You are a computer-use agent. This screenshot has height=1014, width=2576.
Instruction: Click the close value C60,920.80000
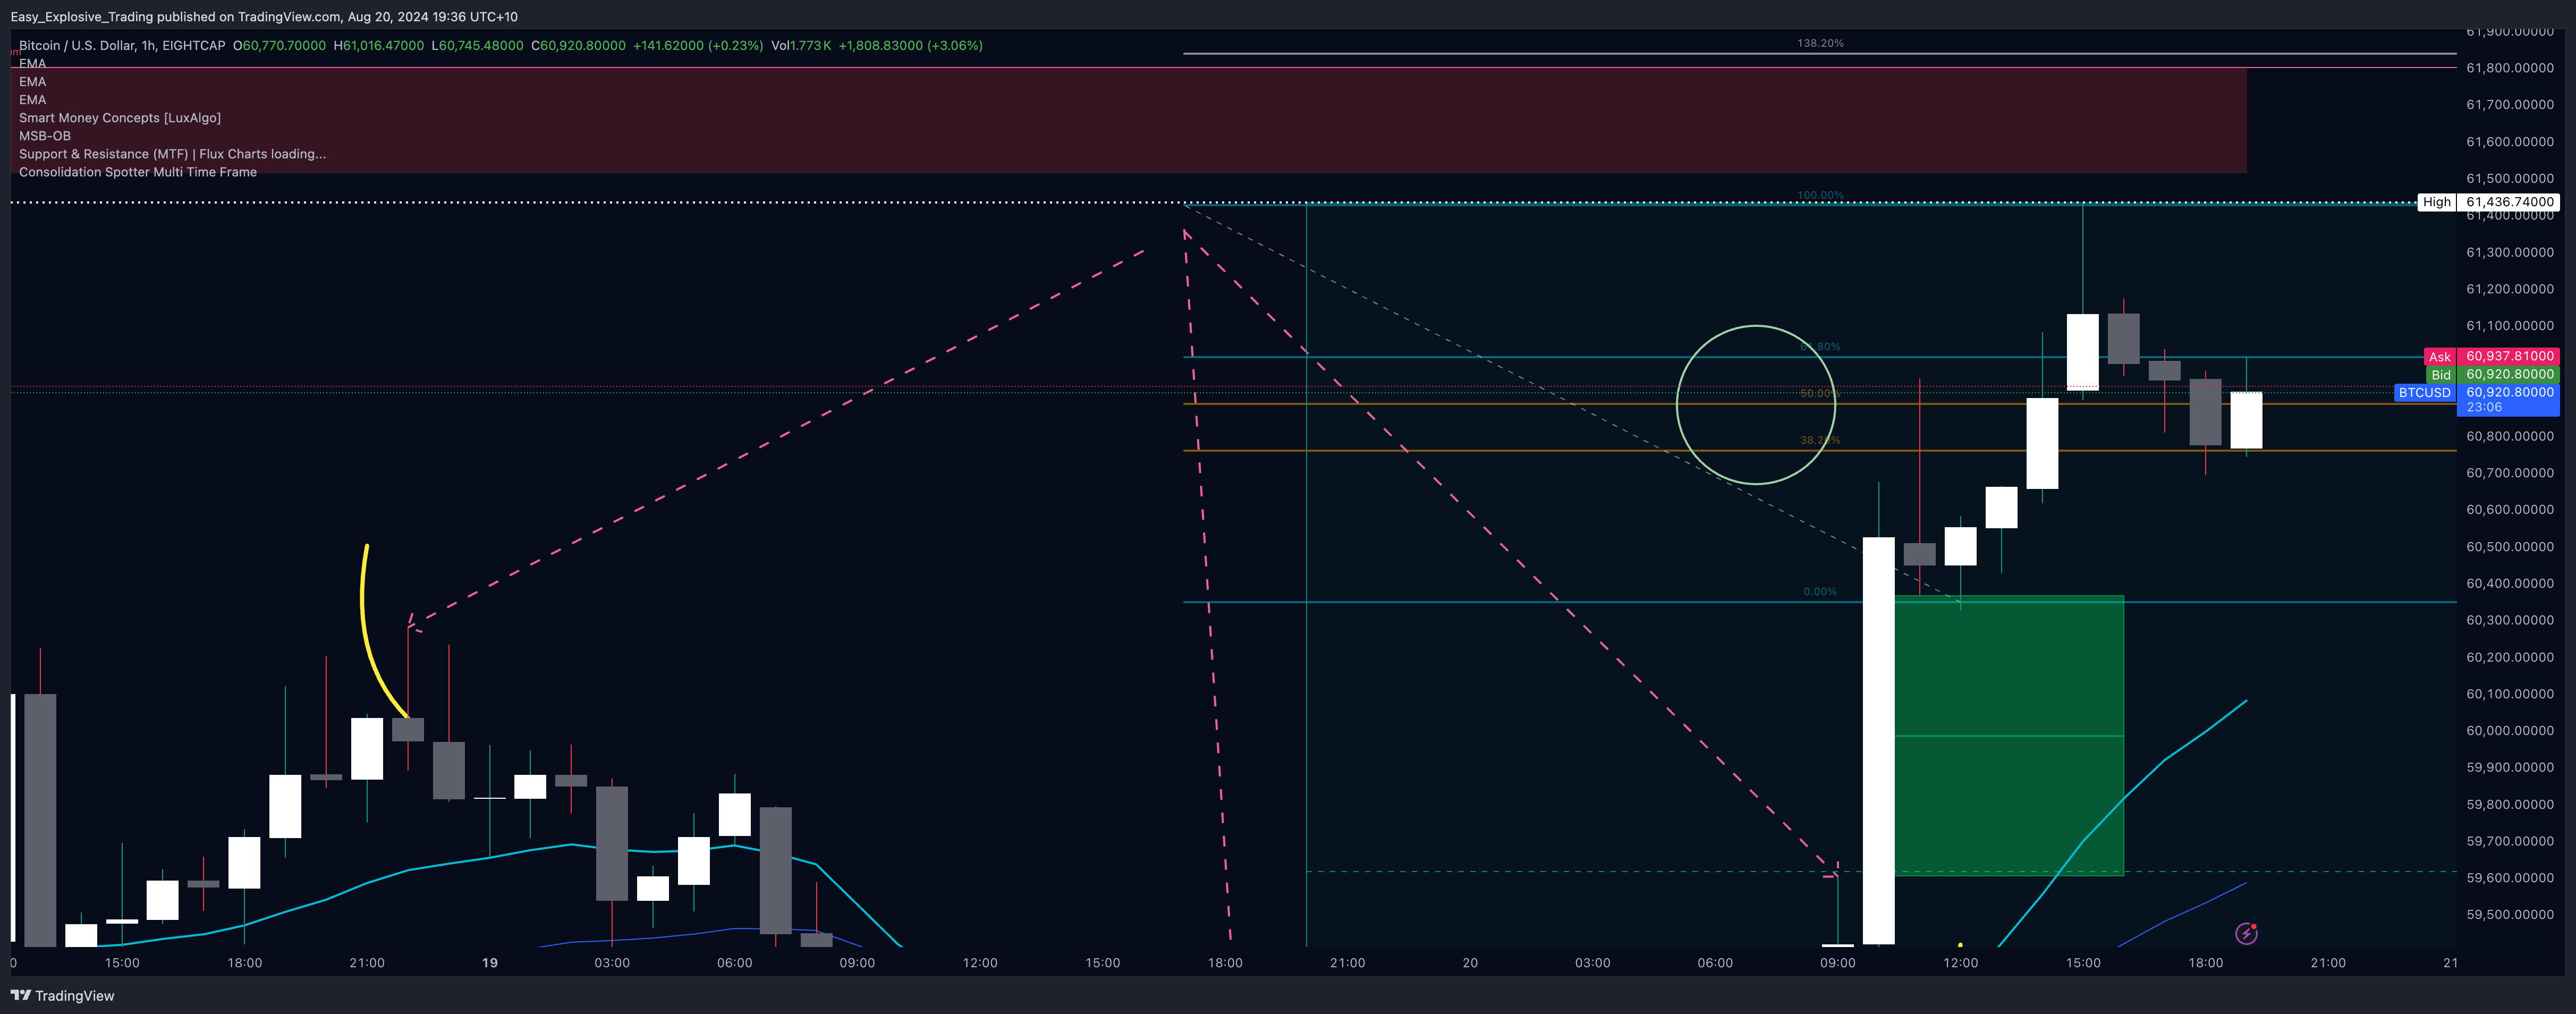click(578, 45)
